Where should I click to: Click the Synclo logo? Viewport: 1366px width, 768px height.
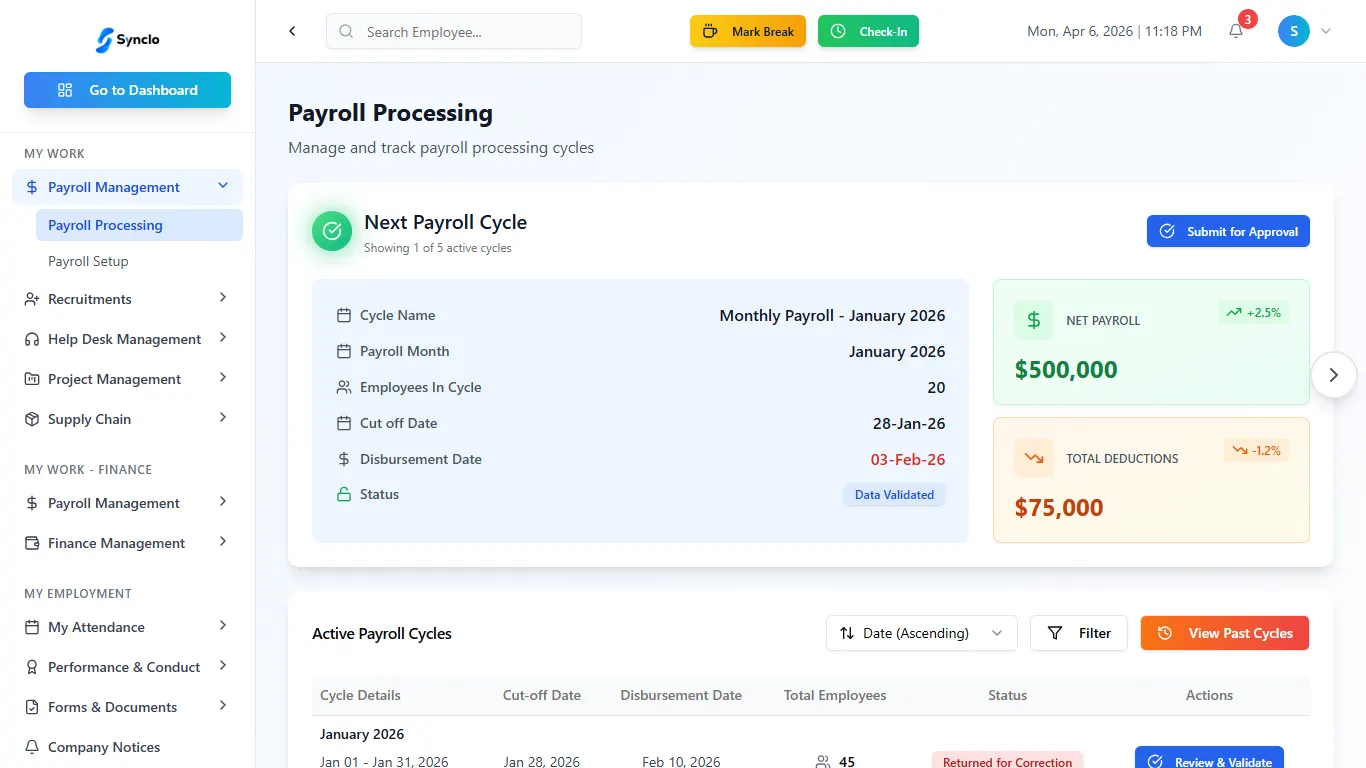127,40
